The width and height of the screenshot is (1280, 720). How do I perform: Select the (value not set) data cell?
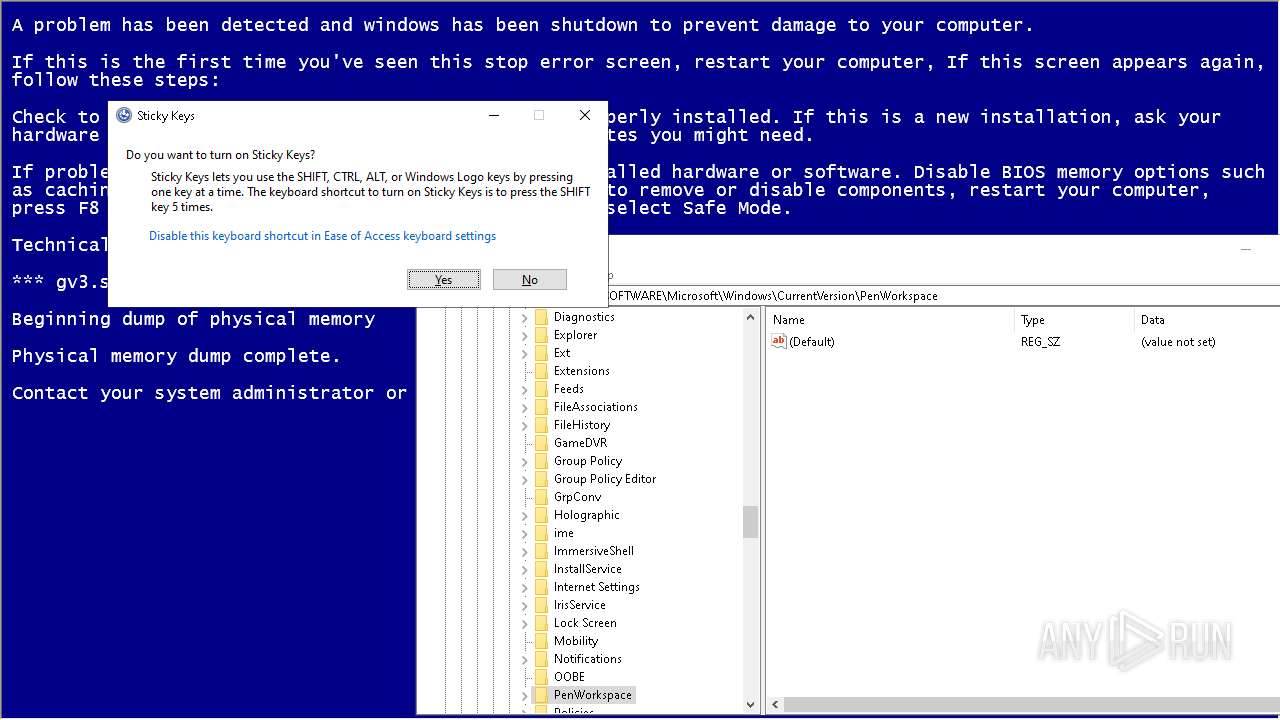[x=1178, y=342]
